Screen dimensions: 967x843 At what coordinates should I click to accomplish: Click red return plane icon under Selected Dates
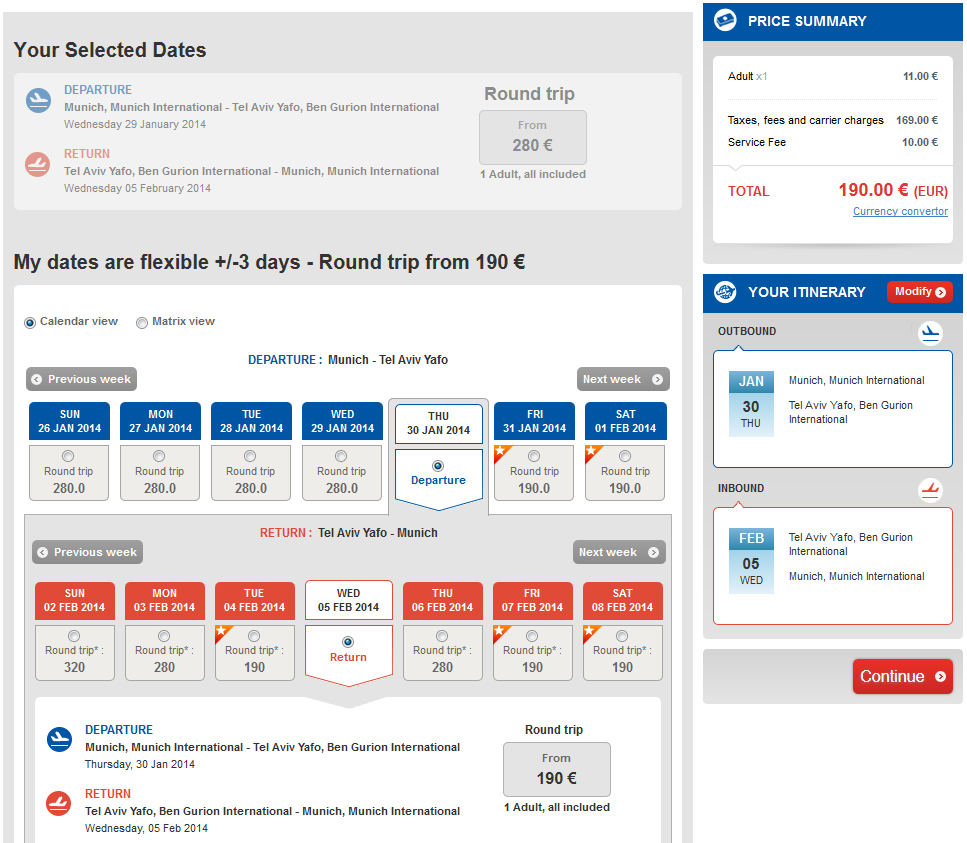click(38, 164)
